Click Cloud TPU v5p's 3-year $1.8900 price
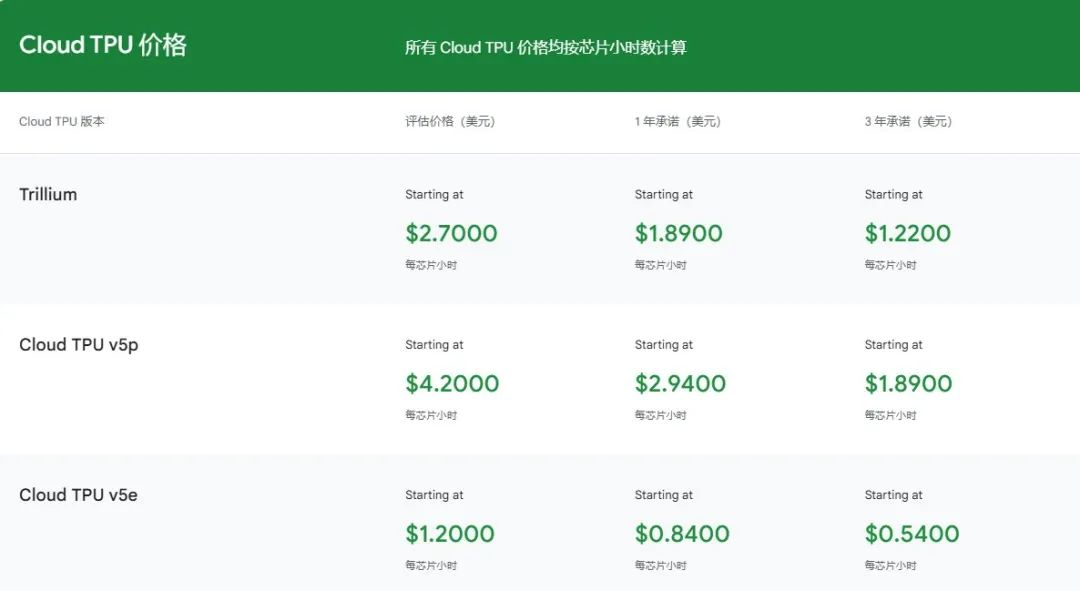Viewport: 1080px width, 591px height. [x=909, y=384]
